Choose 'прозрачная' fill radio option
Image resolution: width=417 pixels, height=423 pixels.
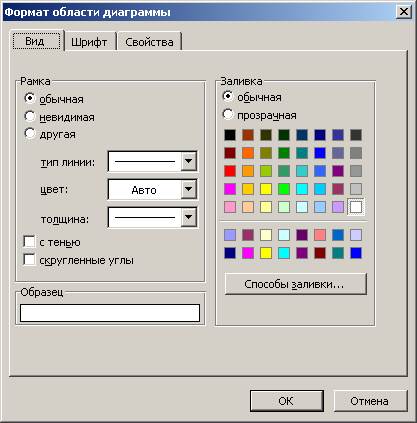pos(228,114)
